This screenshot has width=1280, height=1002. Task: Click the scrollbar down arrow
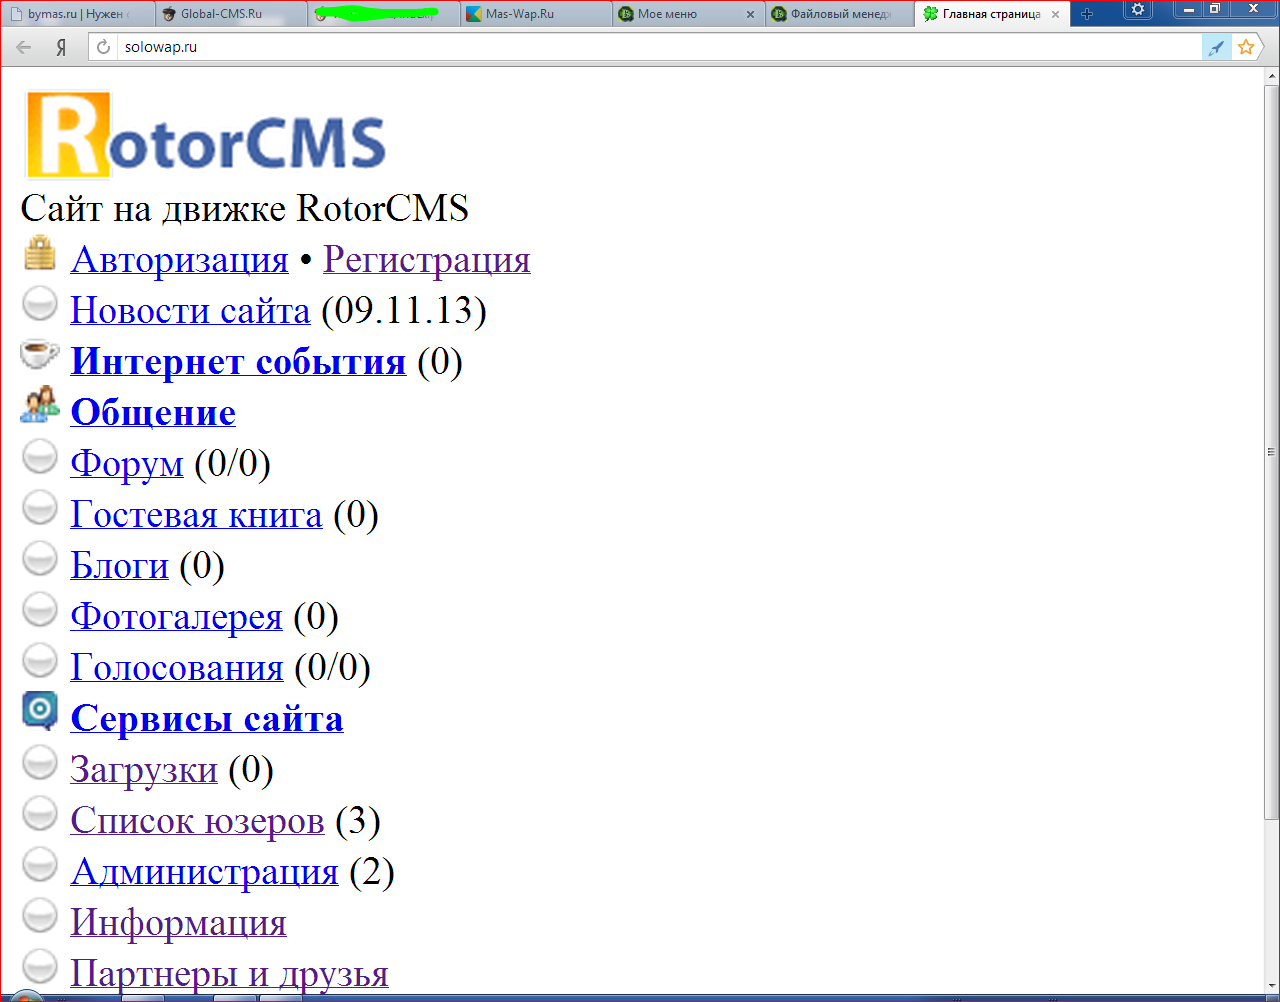tap(1271, 985)
